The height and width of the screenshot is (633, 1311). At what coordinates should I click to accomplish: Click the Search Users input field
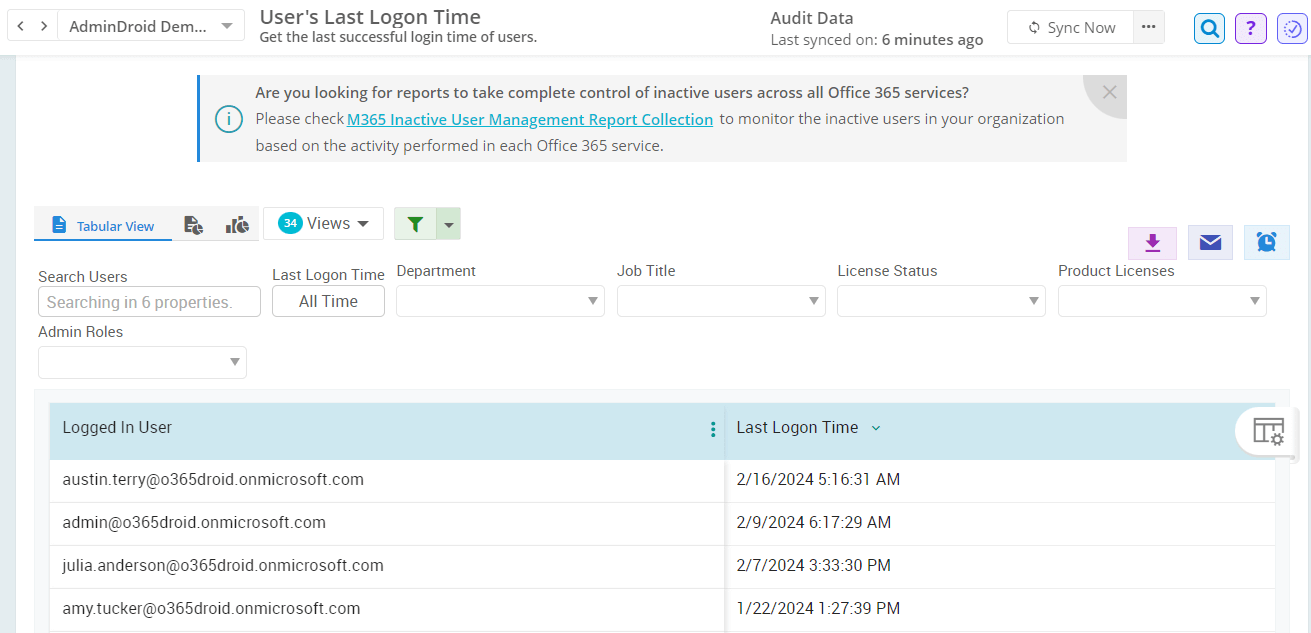click(x=149, y=302)
